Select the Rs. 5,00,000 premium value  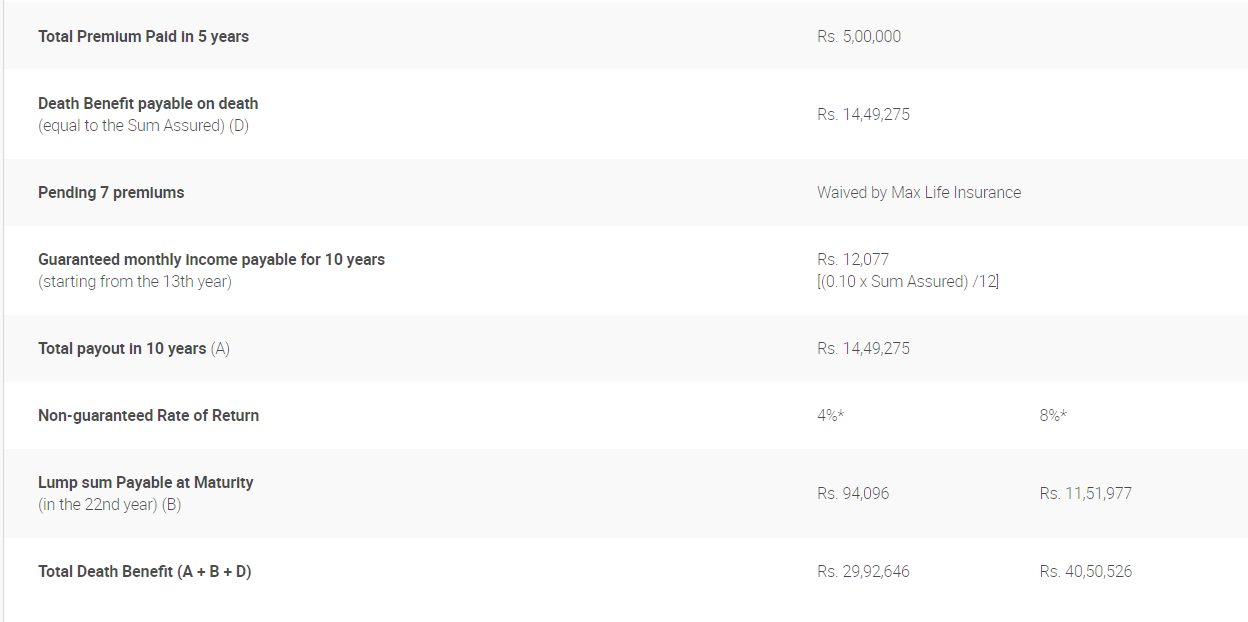(859, 36)
